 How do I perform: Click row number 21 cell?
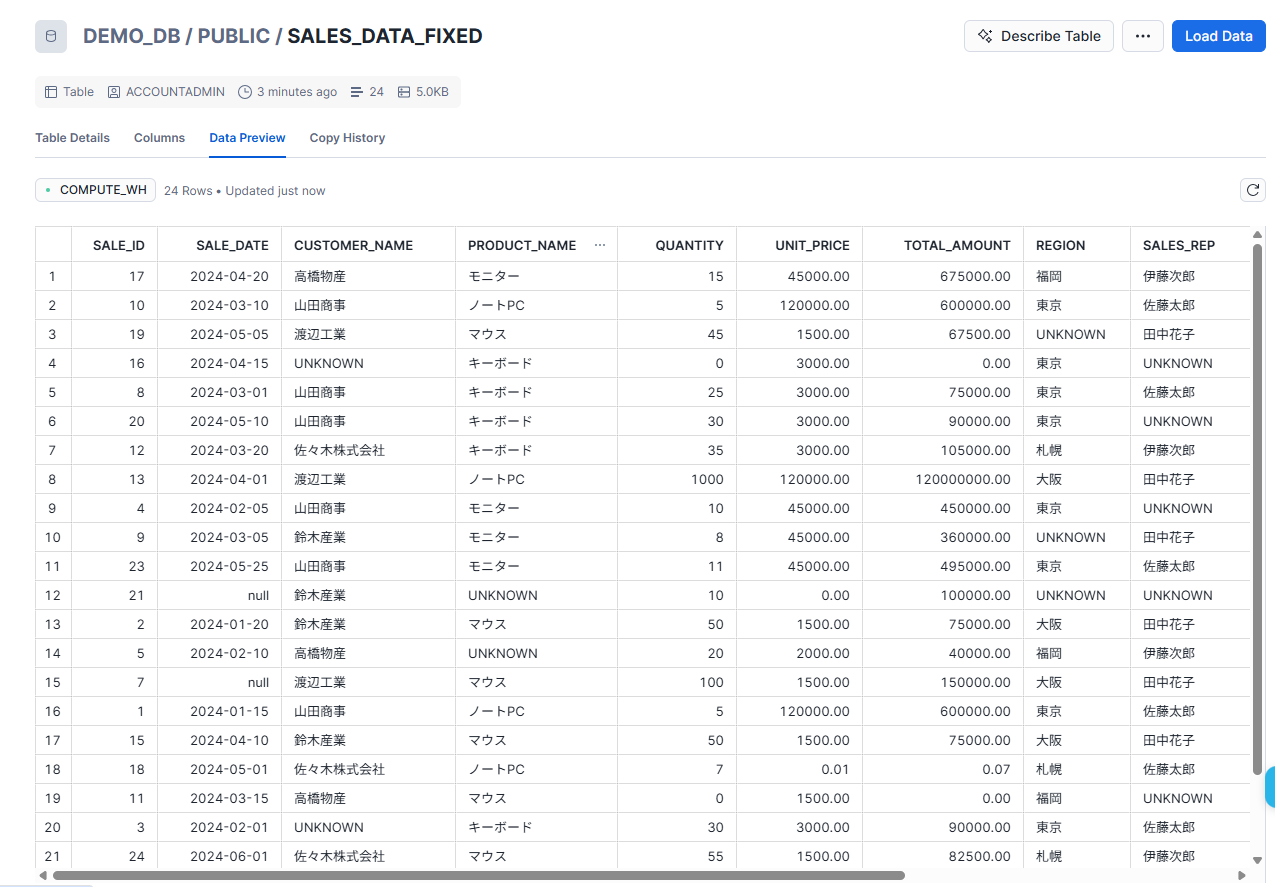click(53, 856)
